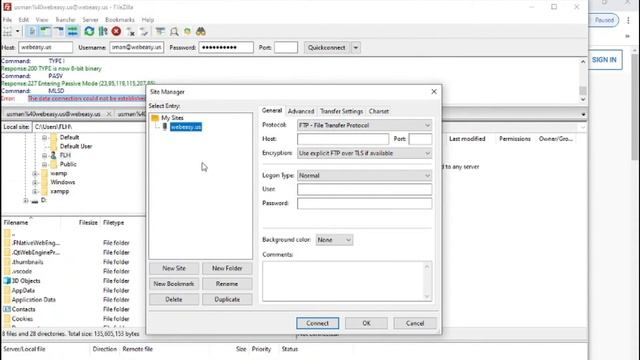640x360 pixels.
Task: Open the Transfer menu
Action: 65,20
